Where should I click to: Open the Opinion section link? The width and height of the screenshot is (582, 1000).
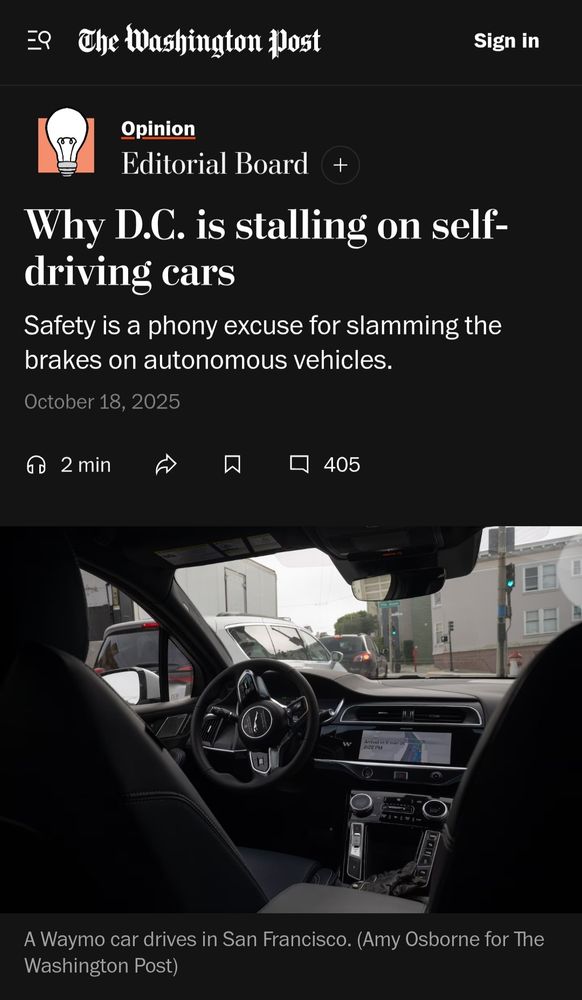[158, 129]
